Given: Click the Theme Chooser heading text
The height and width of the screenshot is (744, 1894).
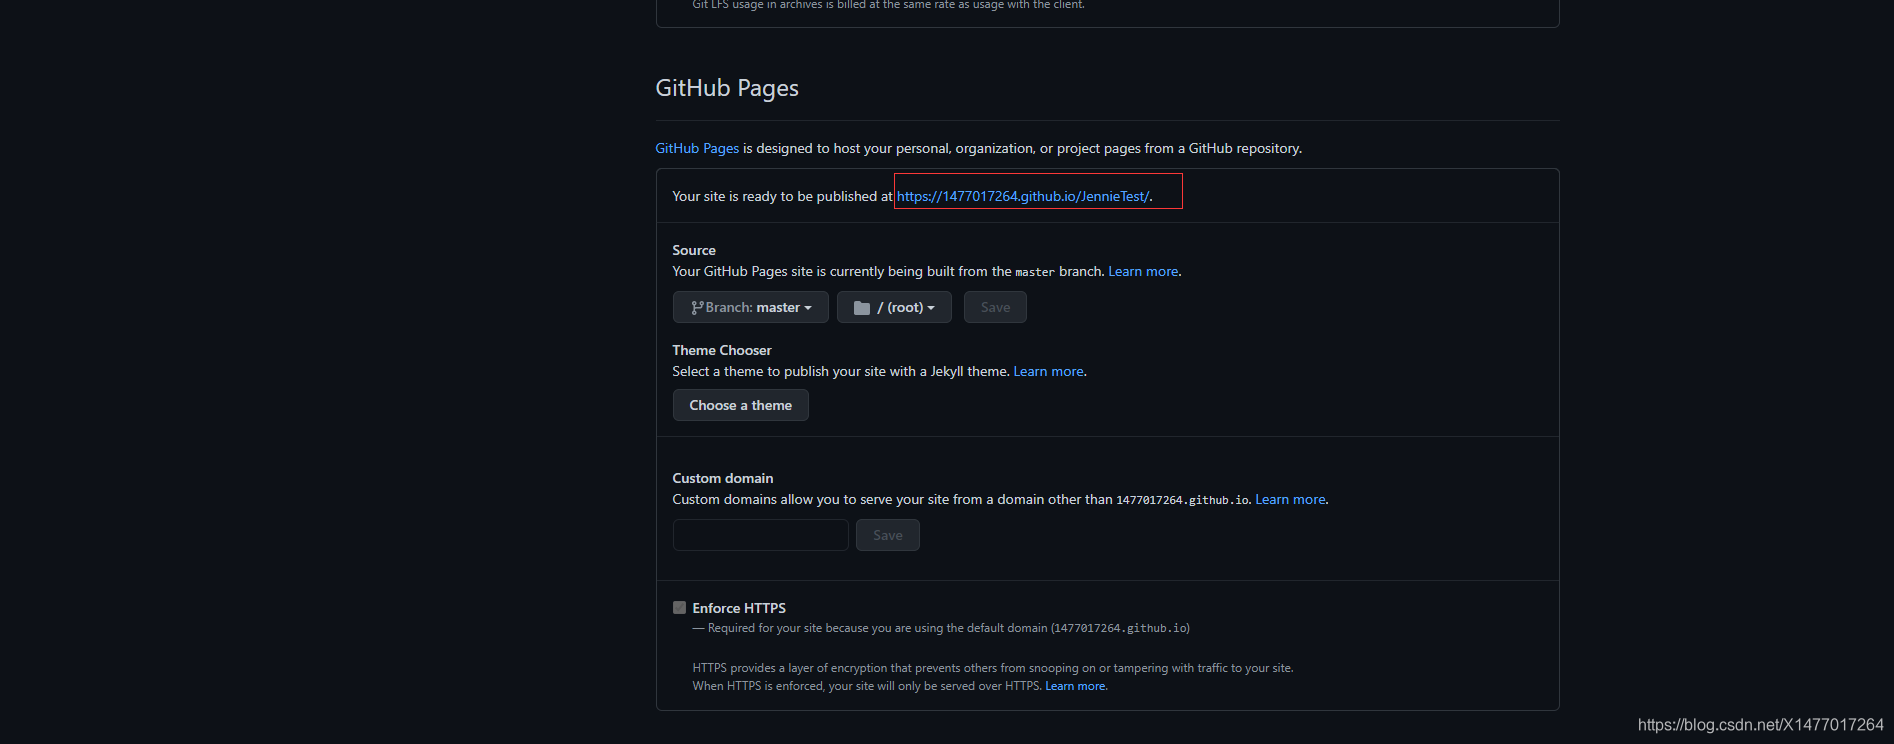Looking at the screenshot, I should click(x=722, y=350).
